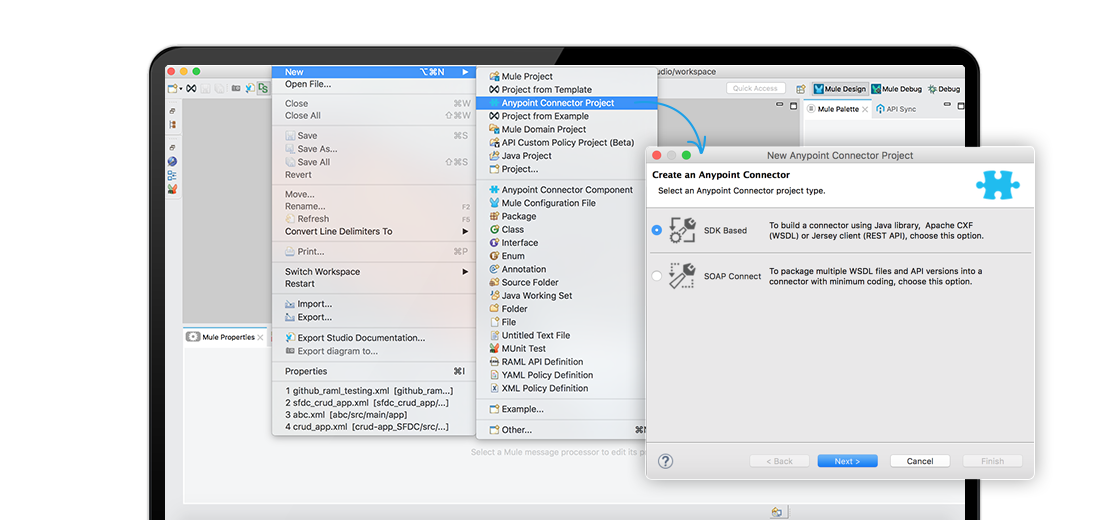This screenshot has height=520, width=1120.
Task: Click the Next > button in the dialog
Action: [x=847, y=461]
